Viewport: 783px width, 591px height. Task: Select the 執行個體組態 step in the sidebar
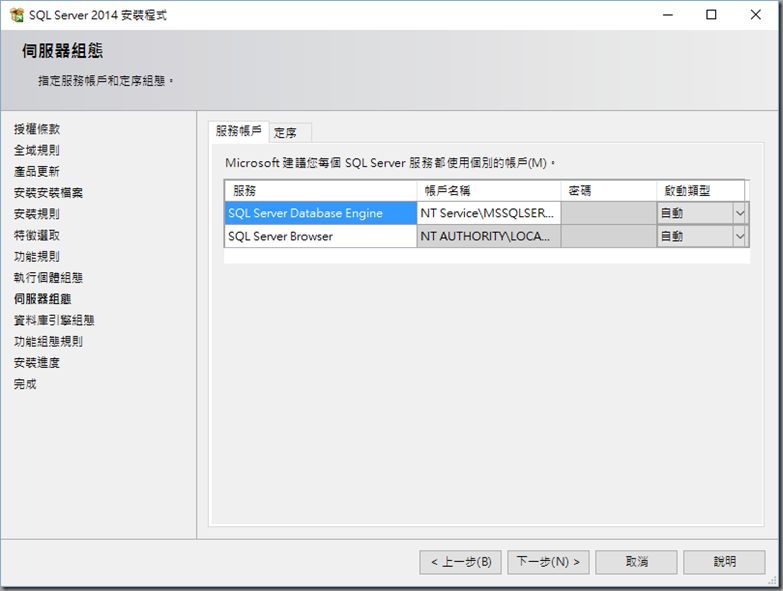coord(48,278)
